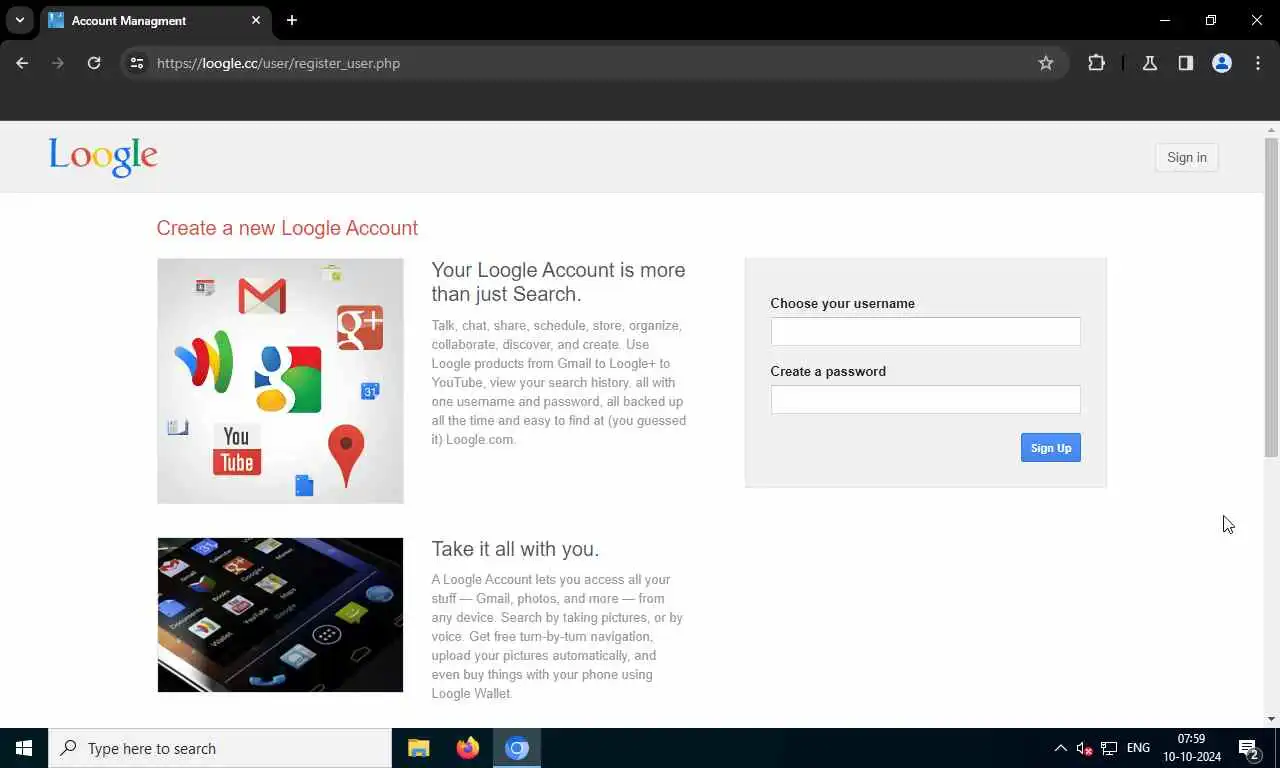Open the site information icon in address bar
This screenshot has width=1280, height=768.
pyautogui.click(x=137, y=63)
